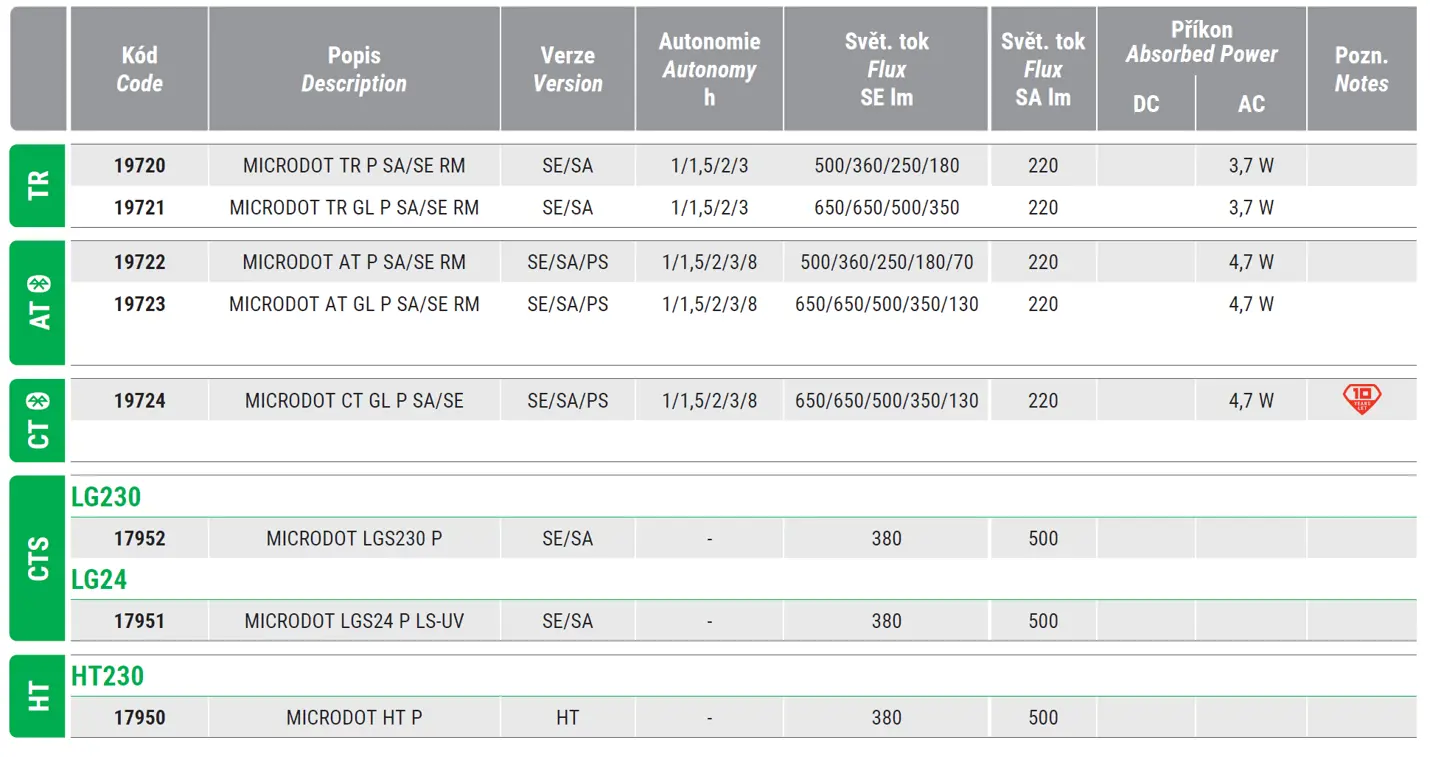This screenshot has height=757, width=1430.
Task: Select the green TR side tab
Action: [38, 185]
